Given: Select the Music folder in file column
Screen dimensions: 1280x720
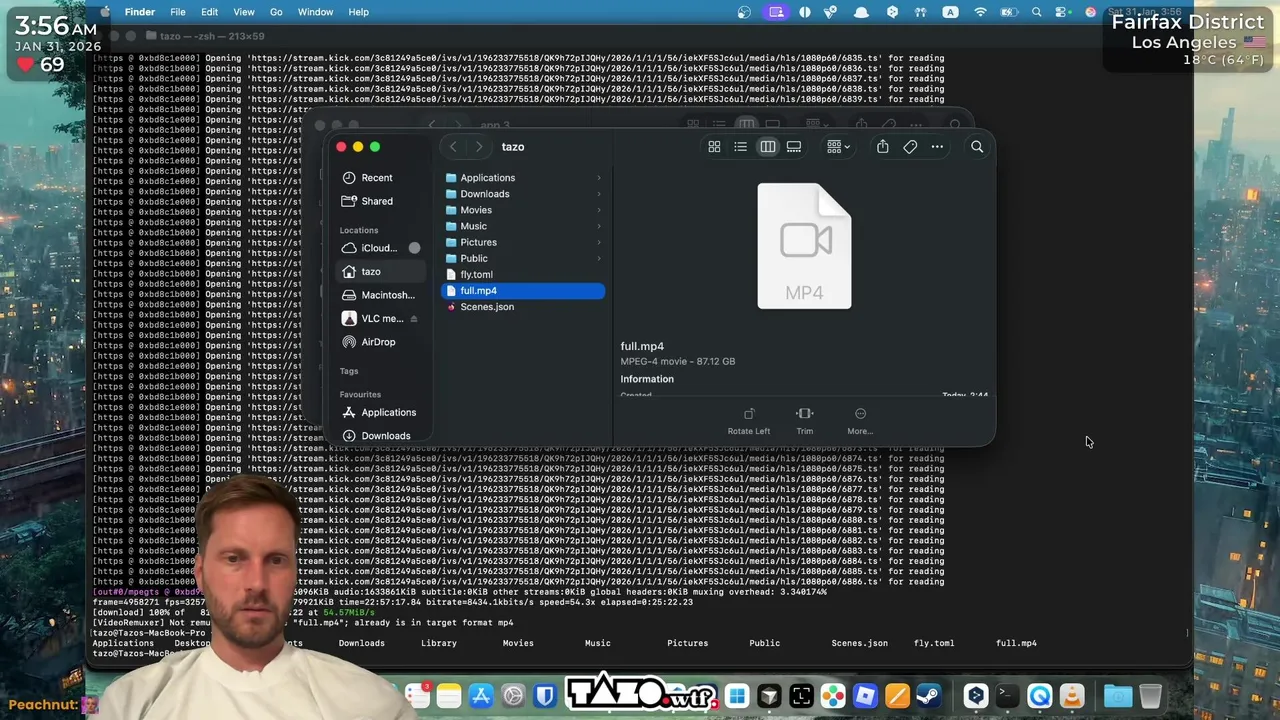Looking at the screenshot, I should click(523, 226).
